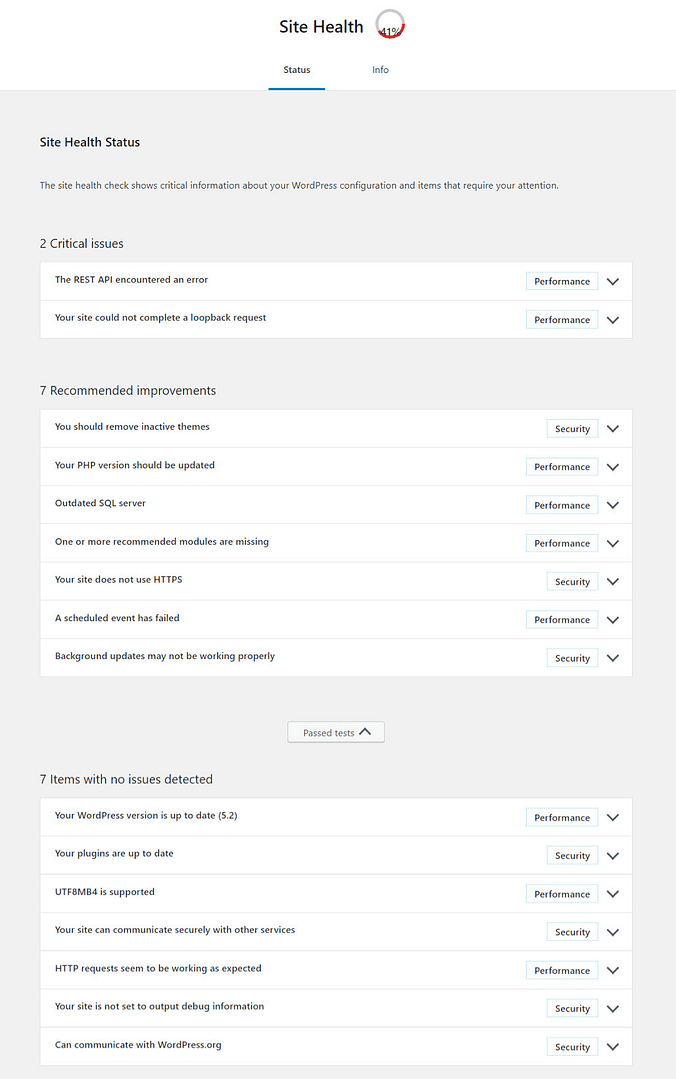The height and width of the screenshot is (1079, 676).
Task: Switch to the Info tab
Action: 380,70
